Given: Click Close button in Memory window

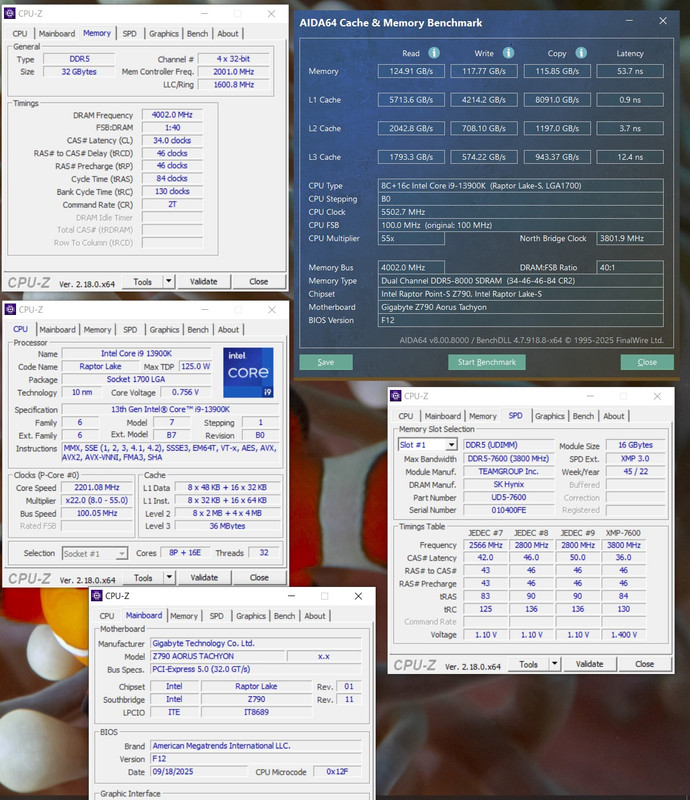Looking at the screenshot, I should point(259,281).
